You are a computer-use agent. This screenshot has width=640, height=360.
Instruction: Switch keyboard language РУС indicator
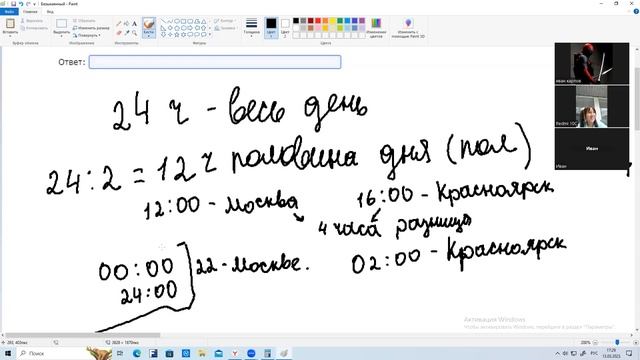594,353
